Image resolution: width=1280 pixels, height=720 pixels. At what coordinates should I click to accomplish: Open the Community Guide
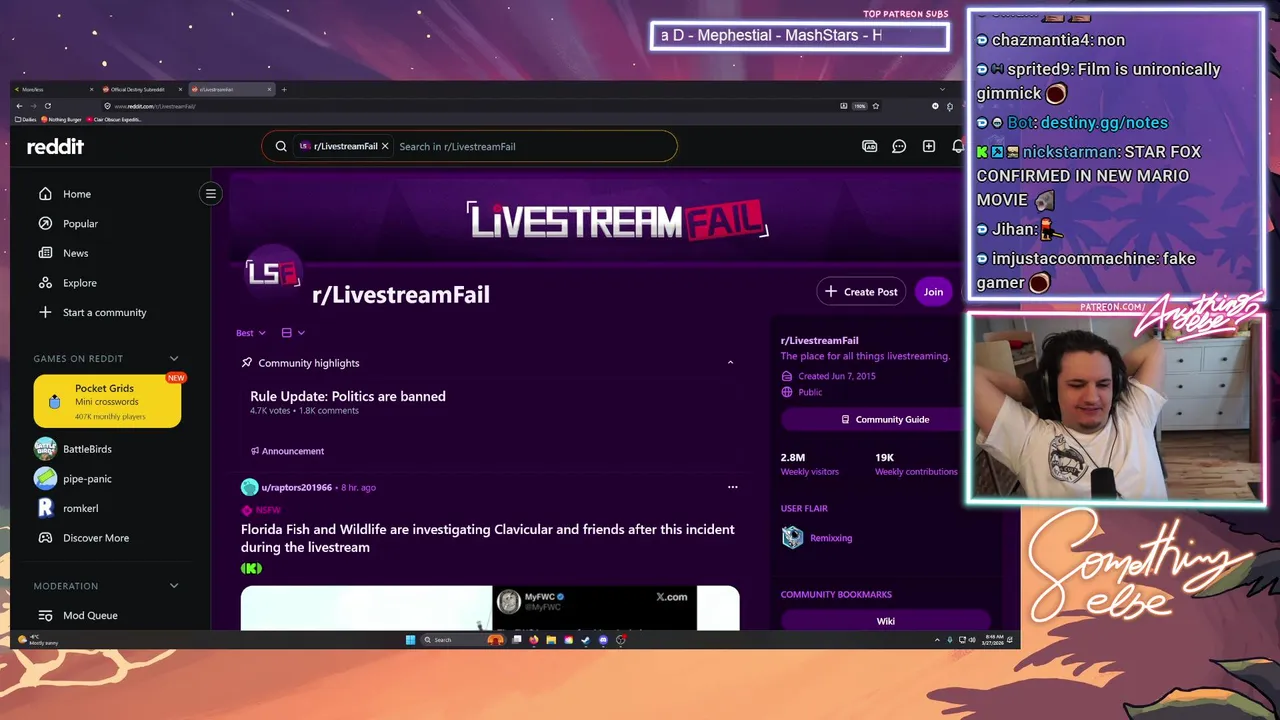[x=886, y=420]
